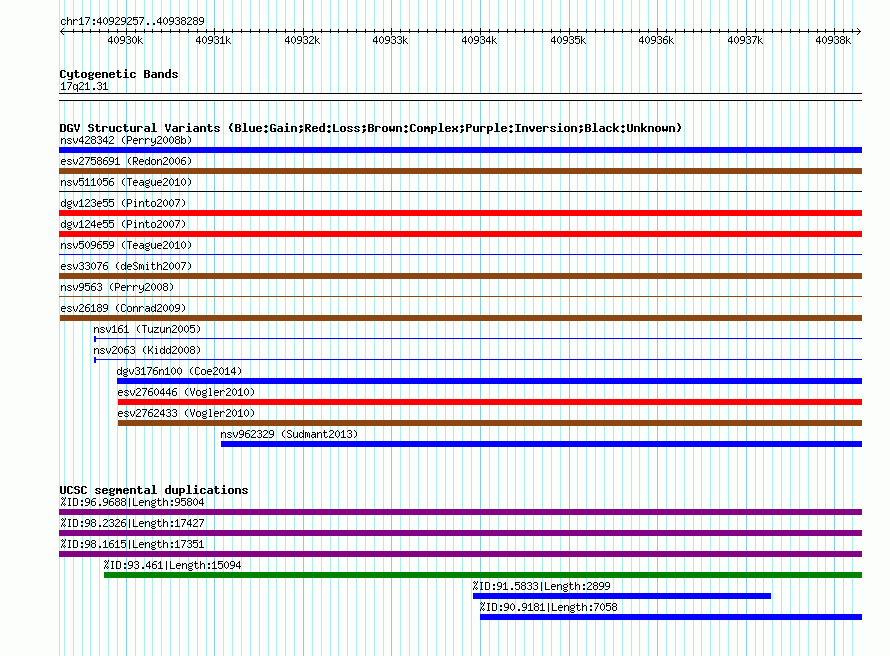This screenshot has height=656, width=890.
Task: Click the 17q21.31 band label
Action: coord(84,86)
